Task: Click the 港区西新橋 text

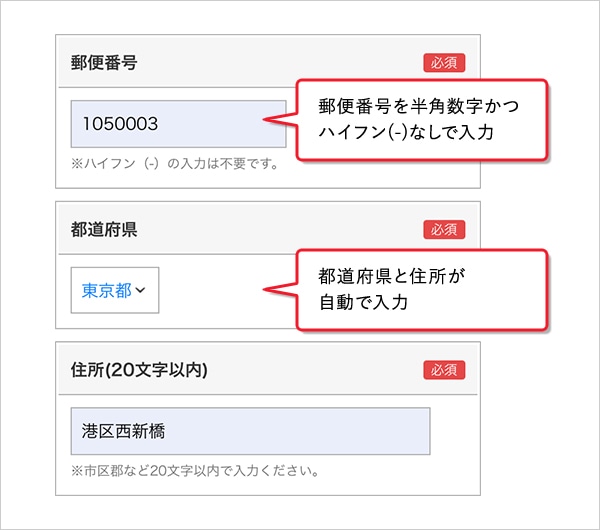Action: click(x=124, y=431)
